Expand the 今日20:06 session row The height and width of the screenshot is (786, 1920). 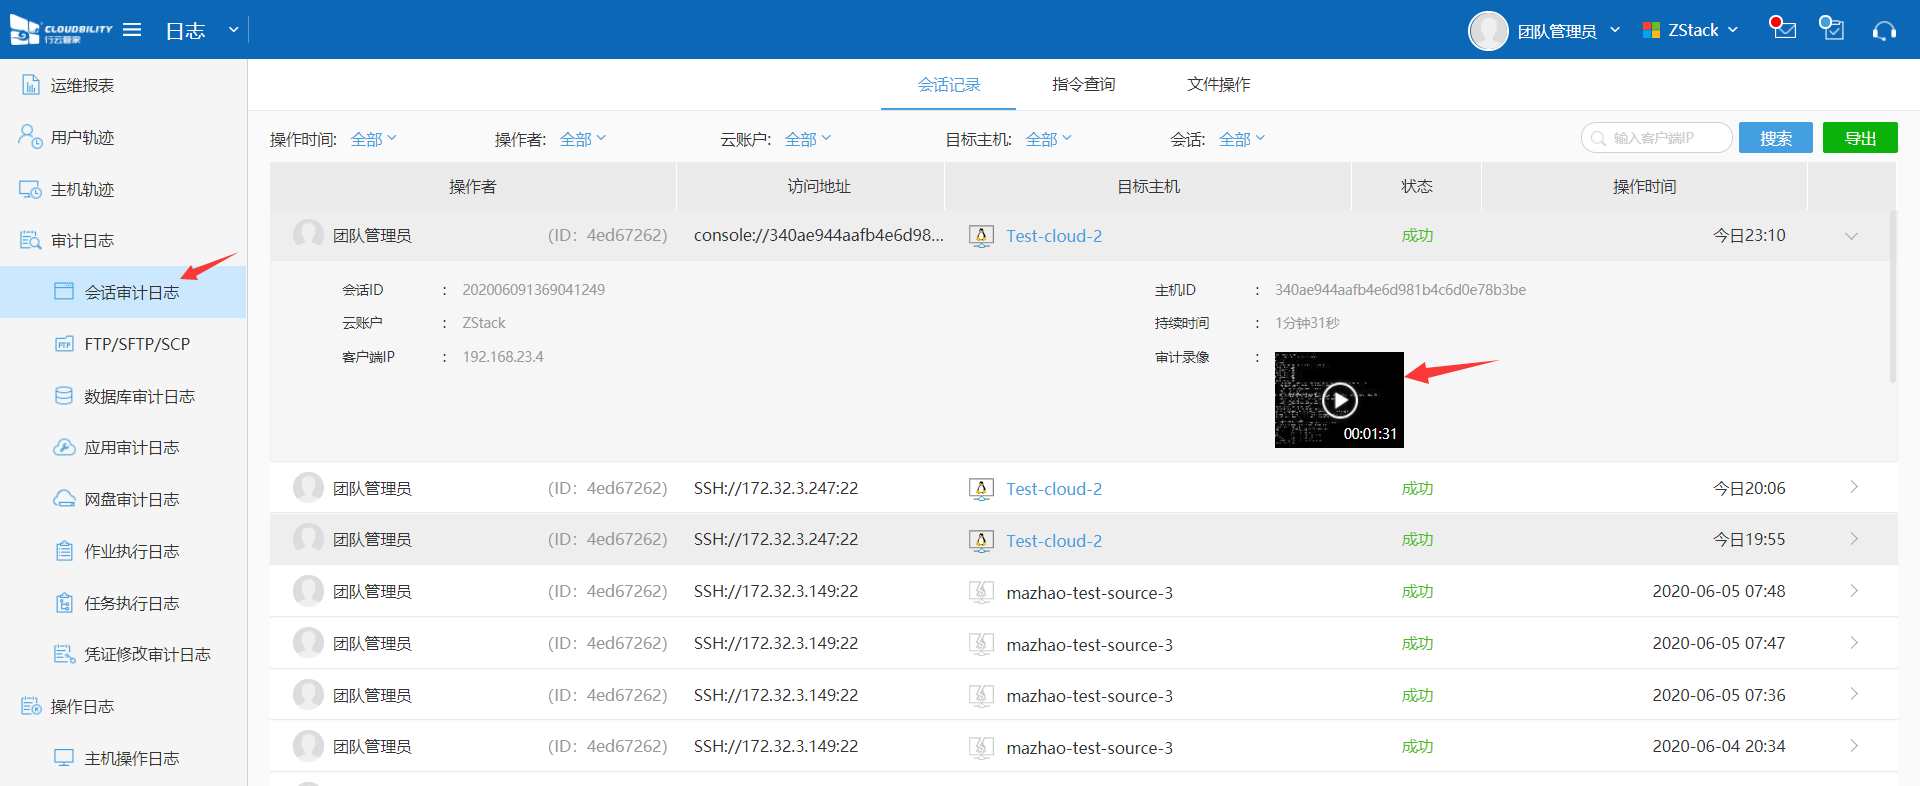[x=1853, y=488]
